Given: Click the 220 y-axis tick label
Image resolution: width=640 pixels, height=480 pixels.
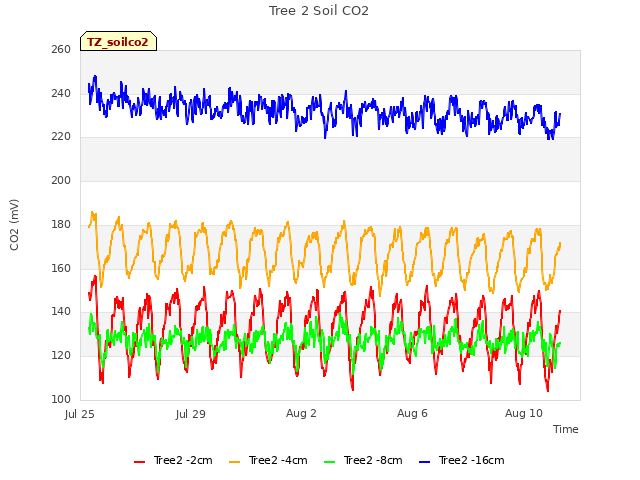Looking at the screenshot, I should tap(61, 136).
